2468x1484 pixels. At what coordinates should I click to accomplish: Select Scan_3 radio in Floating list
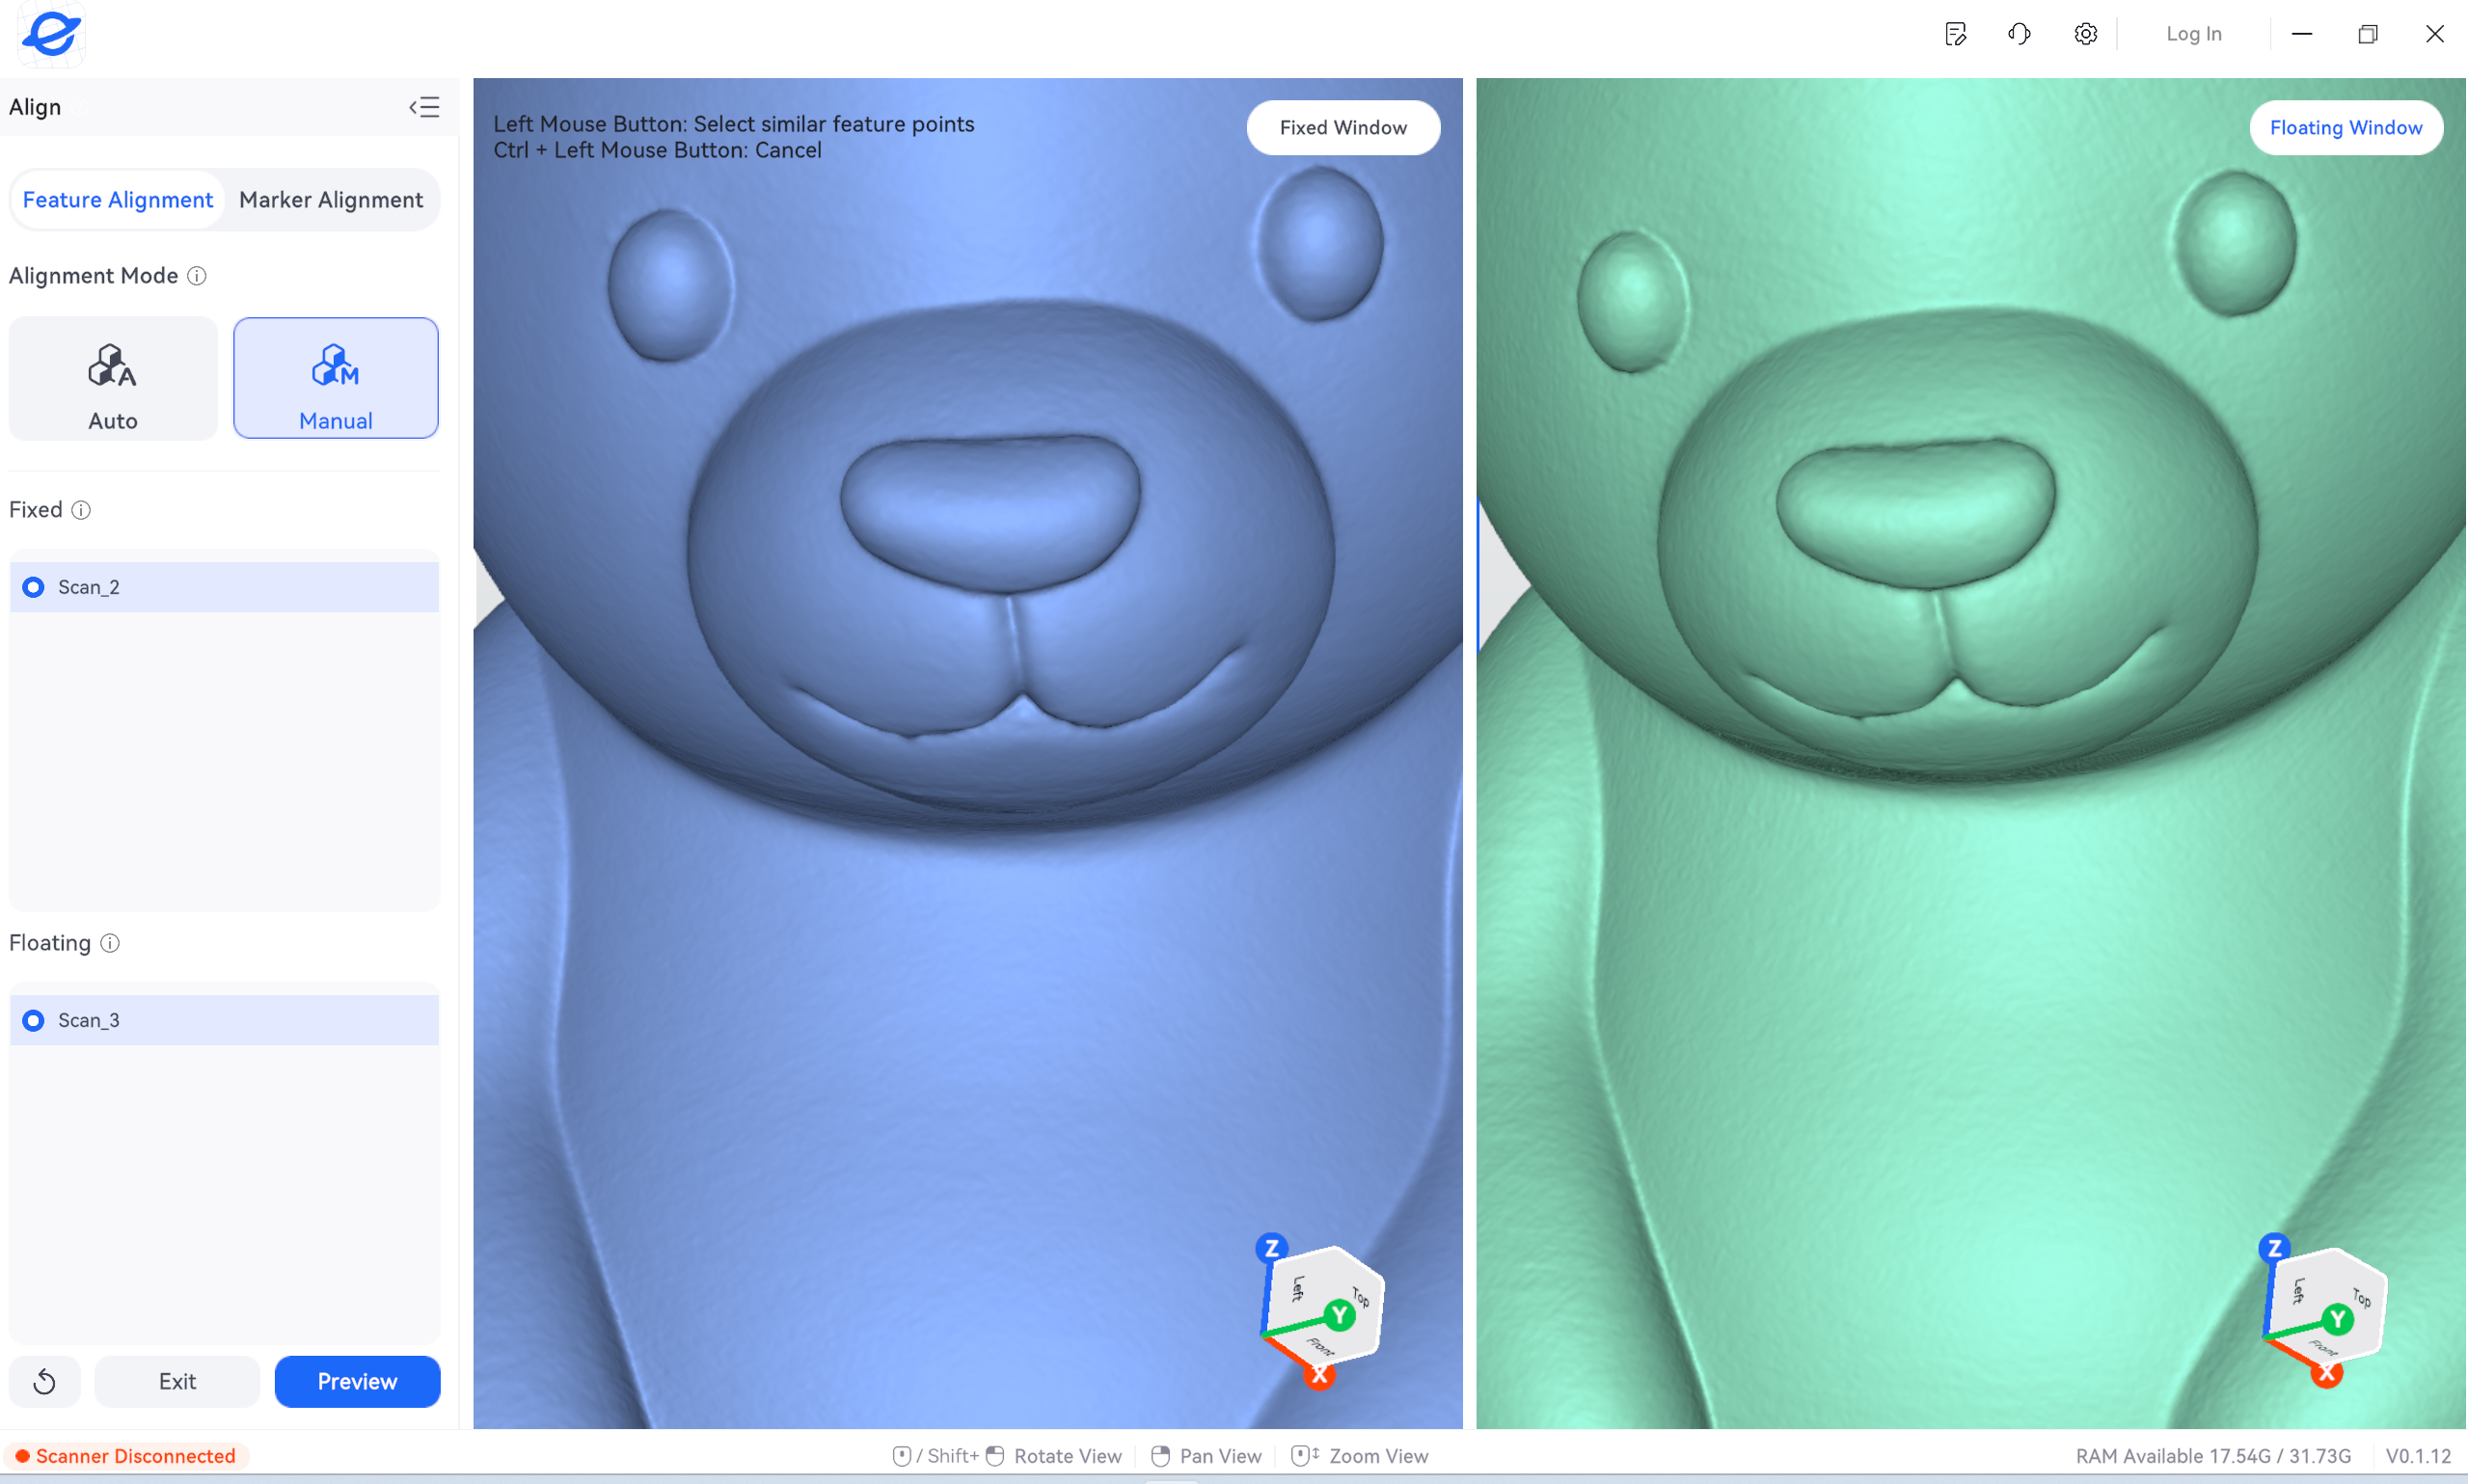(x=33, y=1020)
